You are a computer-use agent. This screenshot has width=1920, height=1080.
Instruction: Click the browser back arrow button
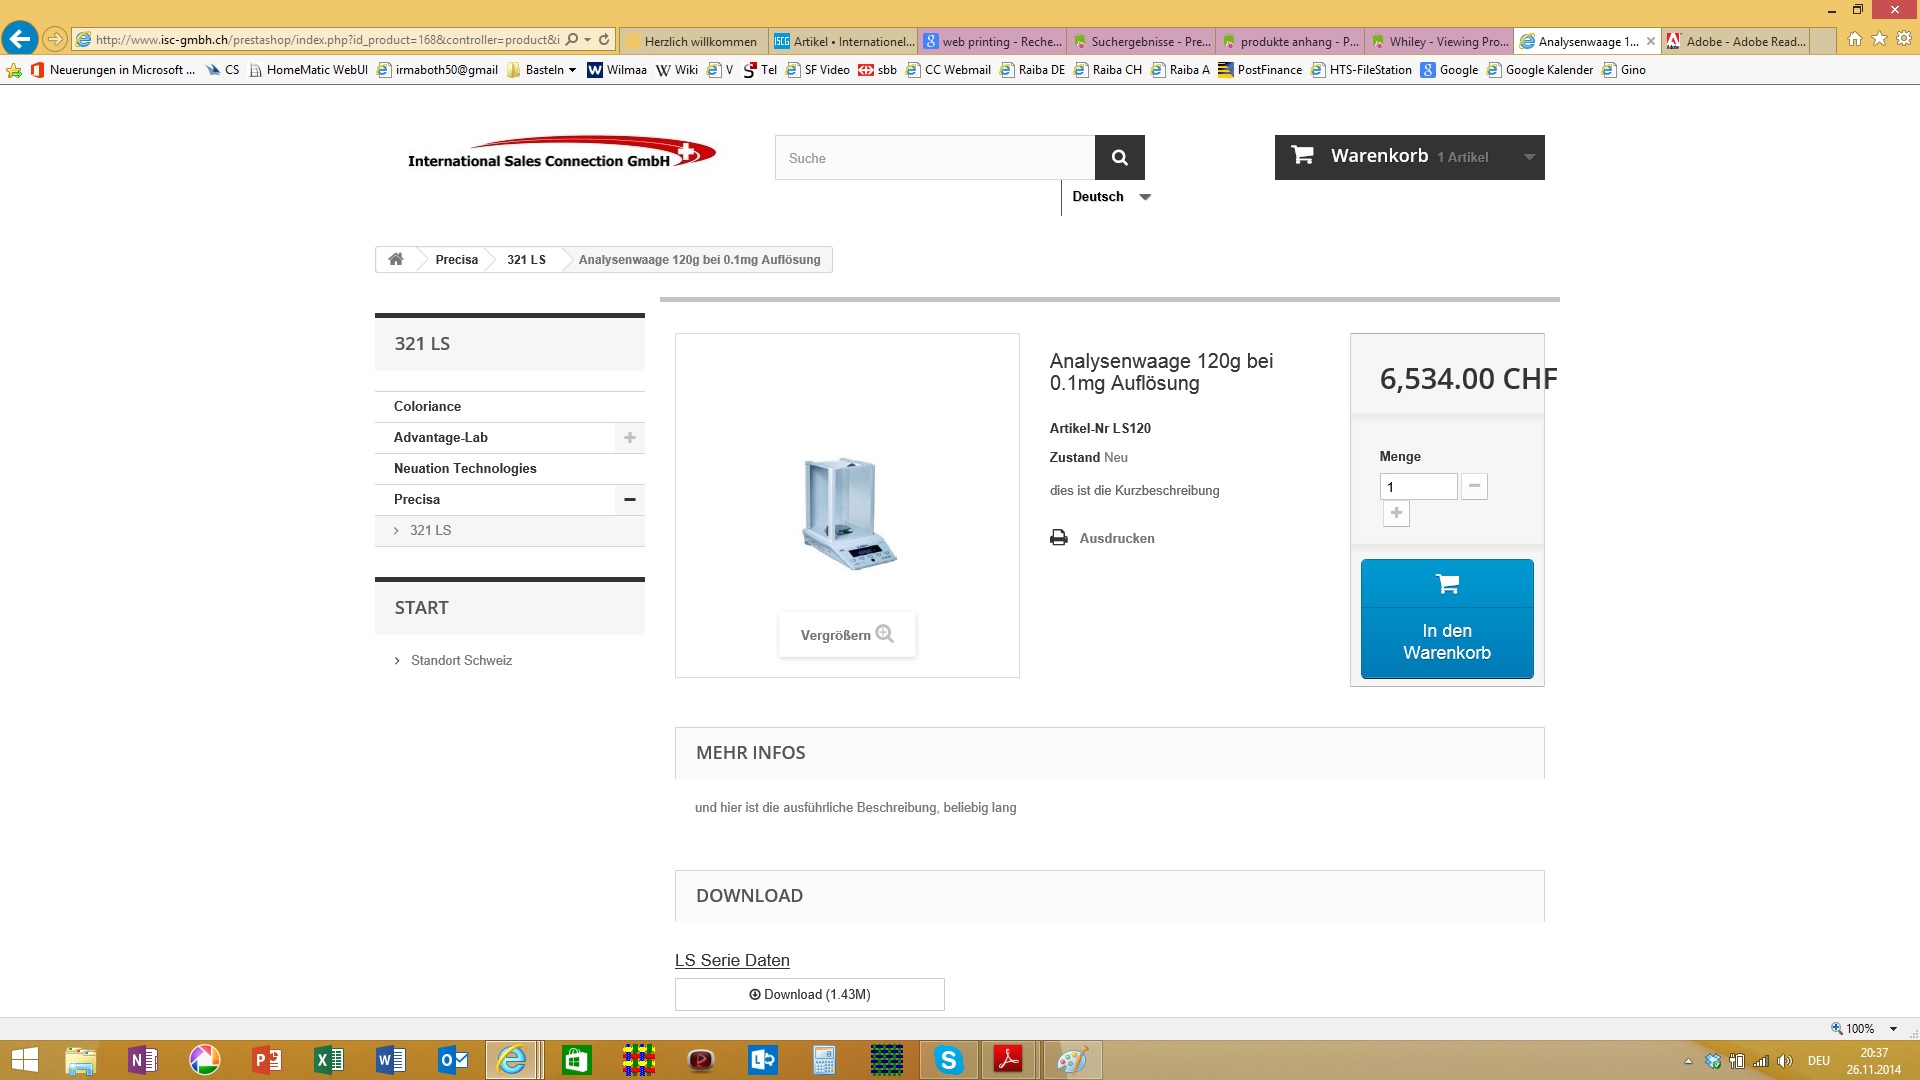tap(20, 40)
